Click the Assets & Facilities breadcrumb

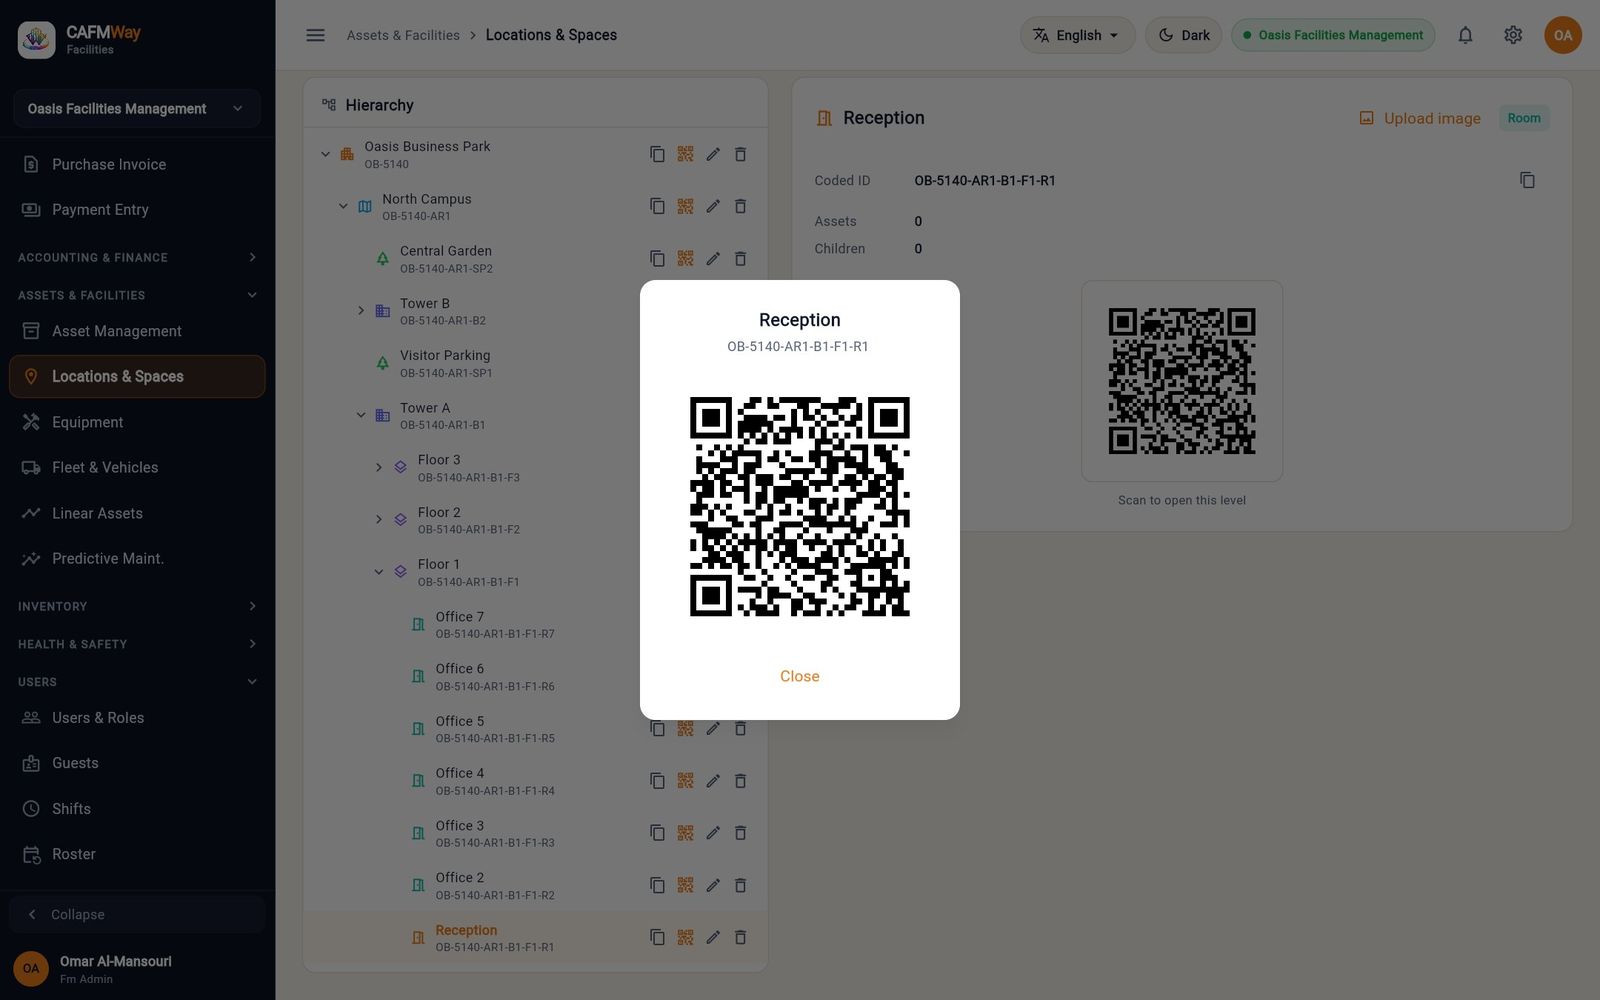coord(403,35)
